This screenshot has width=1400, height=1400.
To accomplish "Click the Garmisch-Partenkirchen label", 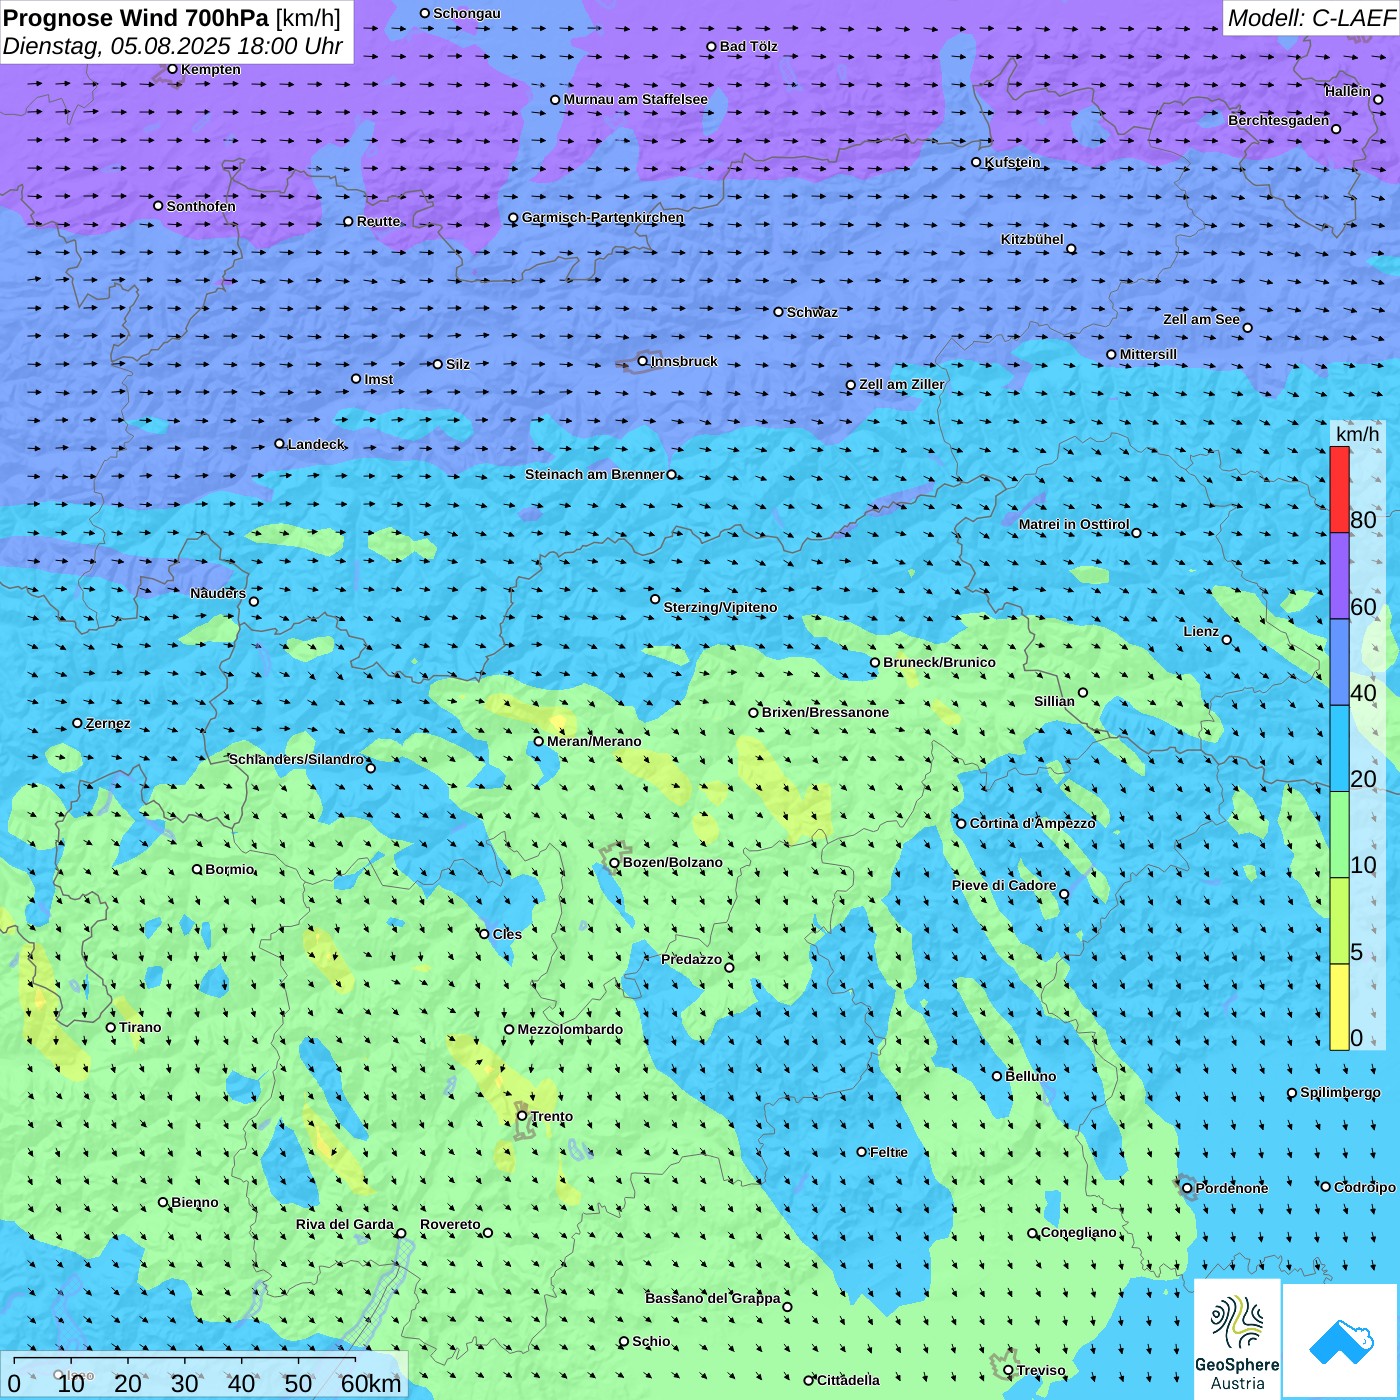I will click(603, 217).
